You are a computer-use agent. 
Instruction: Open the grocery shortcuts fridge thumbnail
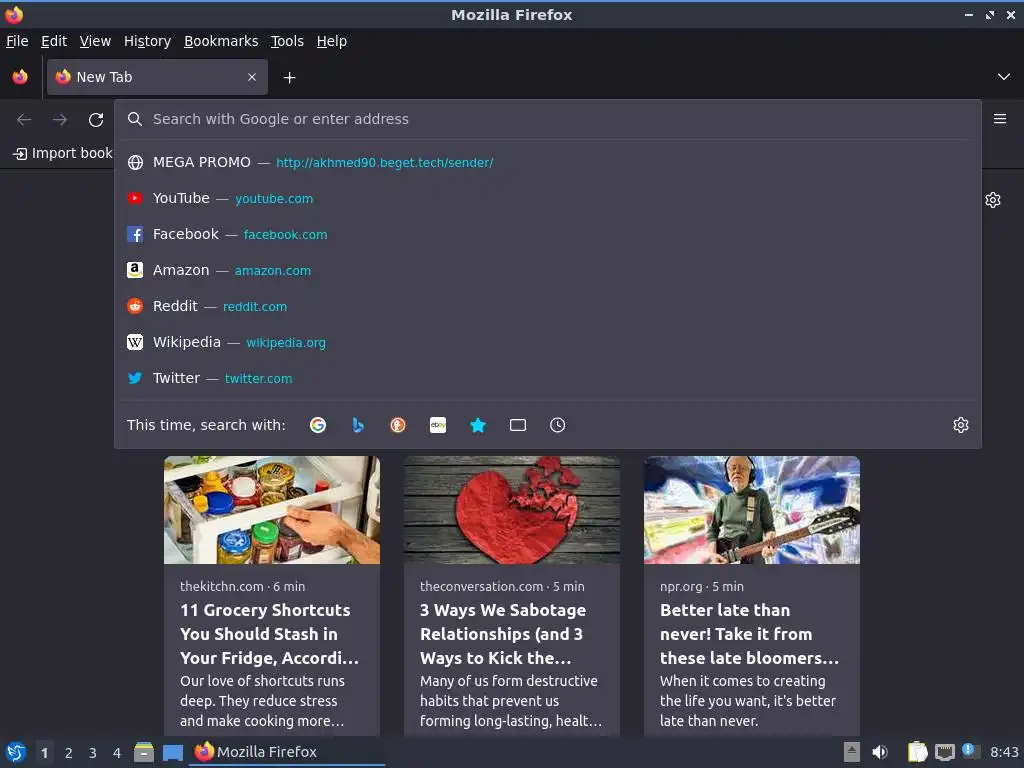272,510
